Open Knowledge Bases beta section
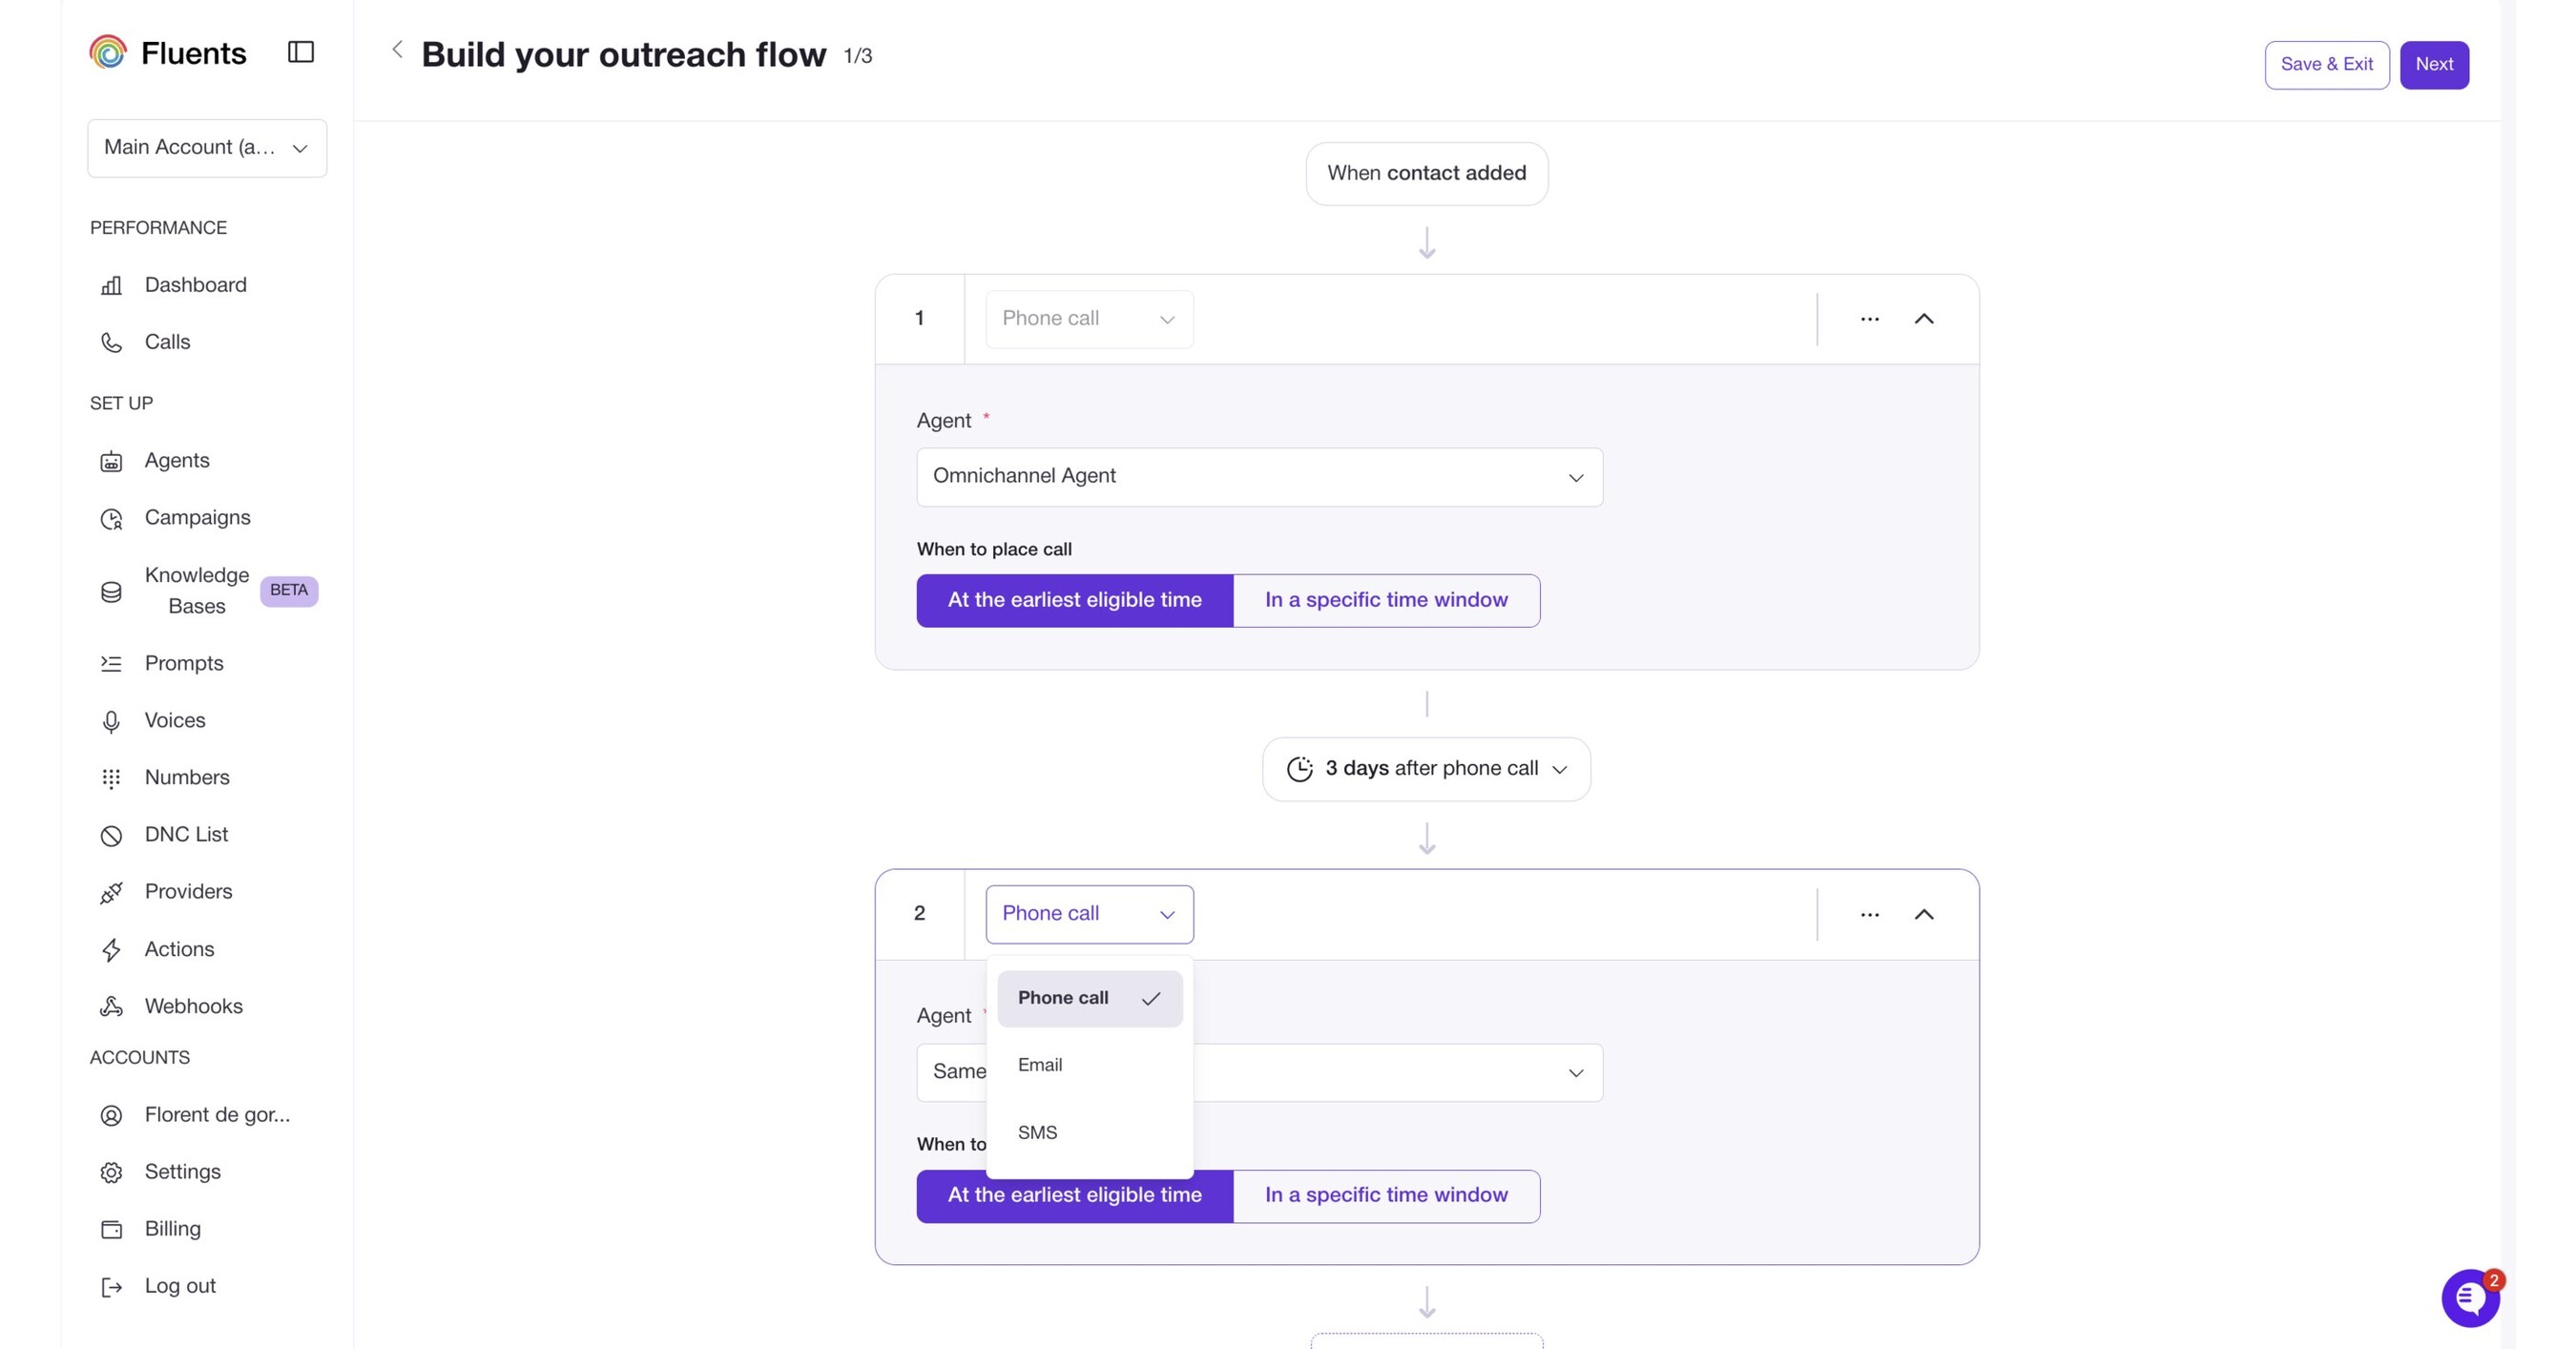The width and height of the screenshot is (2576, 1349). click(196, 590)
